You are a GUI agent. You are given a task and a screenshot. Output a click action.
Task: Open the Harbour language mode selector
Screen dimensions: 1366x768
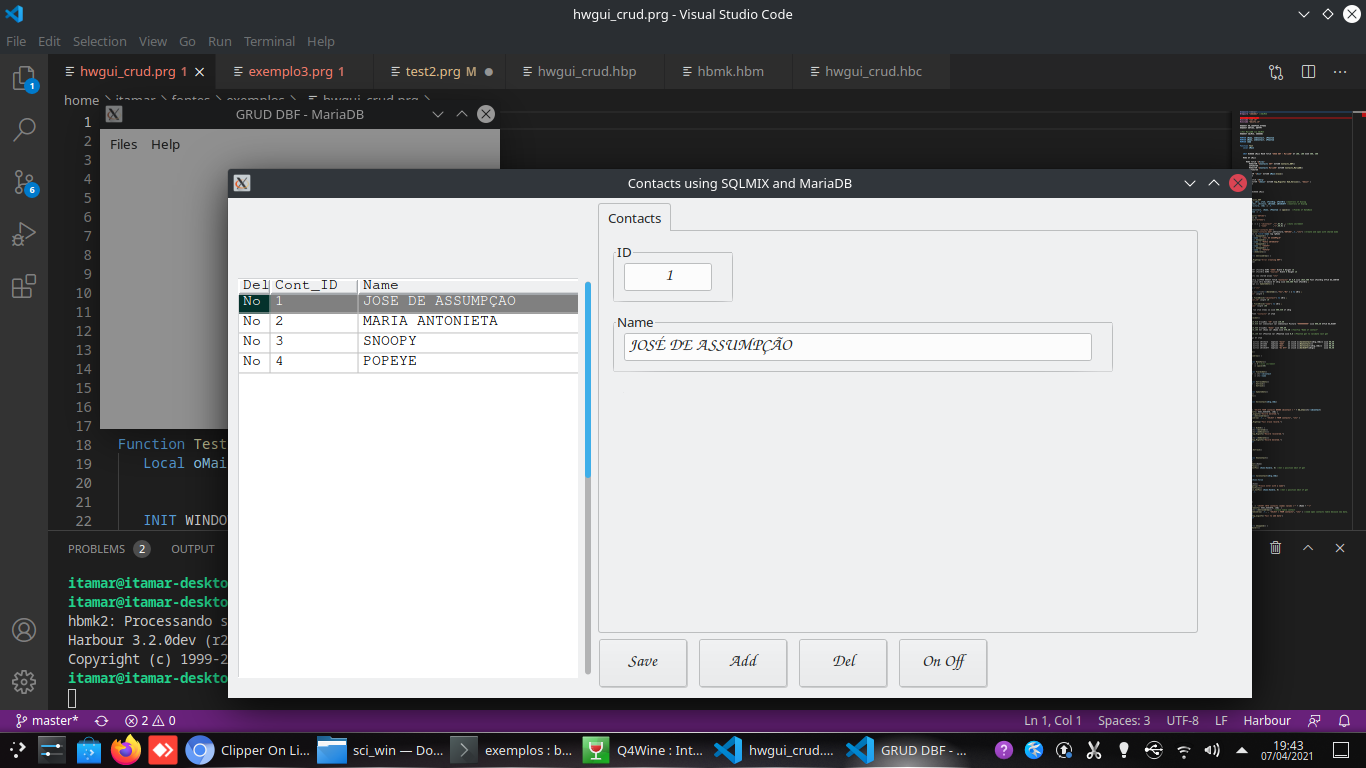[1266, 721]
